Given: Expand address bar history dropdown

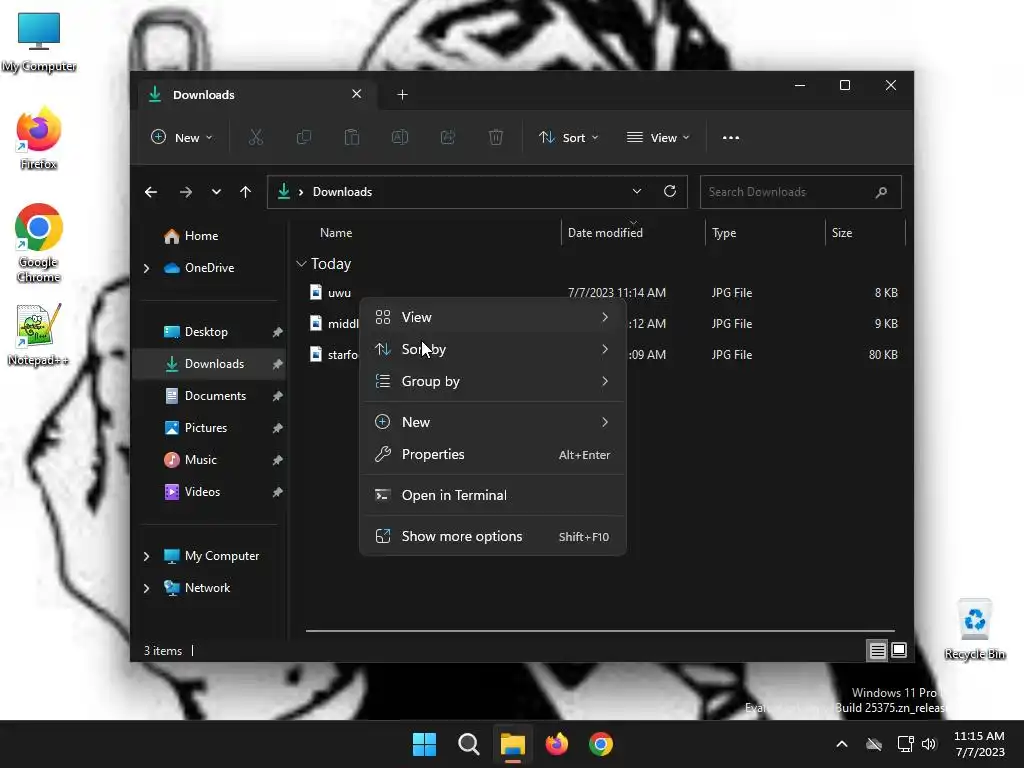Looking at the screenshot, I should [x=637, y=191].
